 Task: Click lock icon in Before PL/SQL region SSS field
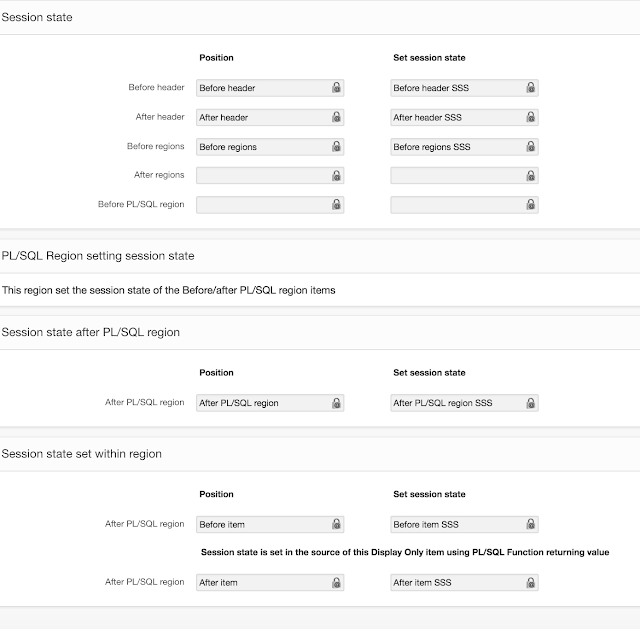[530, 205]
